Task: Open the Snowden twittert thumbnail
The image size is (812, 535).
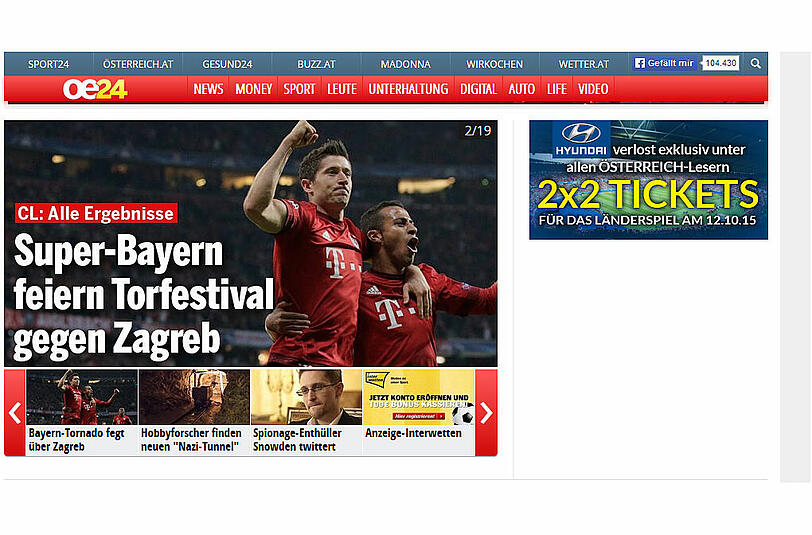Action: pos(307,397)
